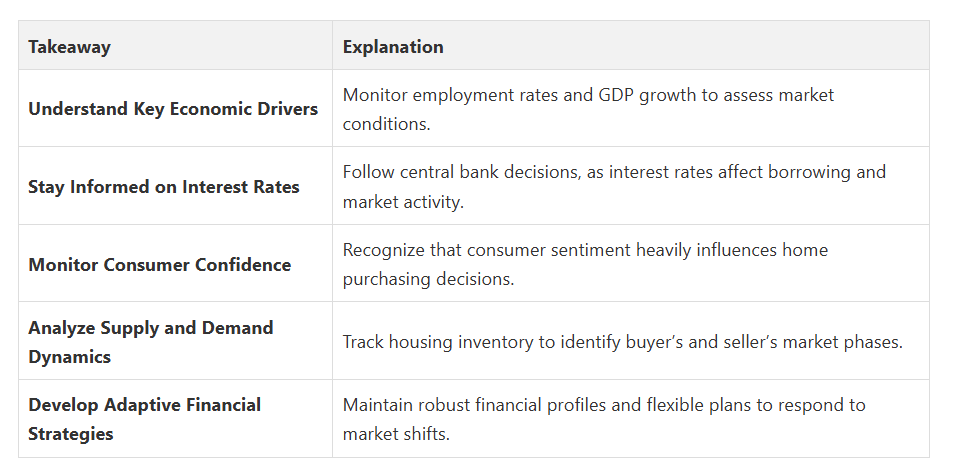Viewport: 966px width, 476px height.
Task: Click the phrase market activity
Action: coord(402,202)
